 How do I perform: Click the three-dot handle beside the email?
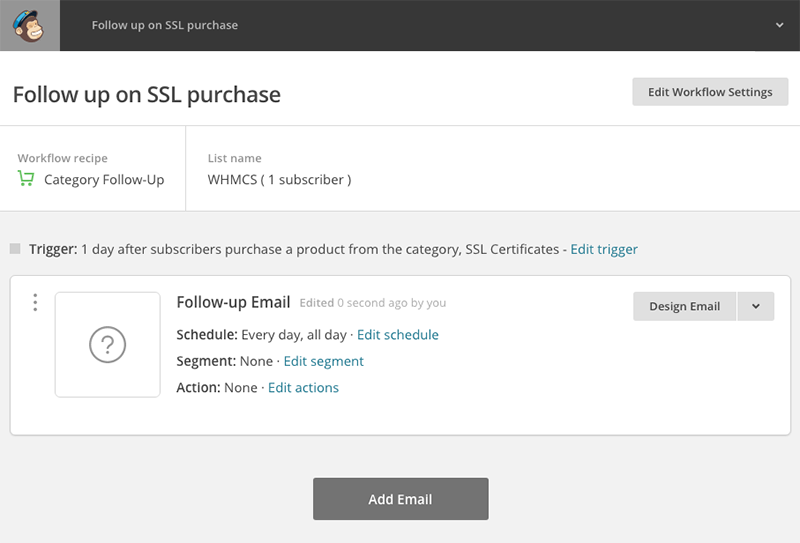click(x=35, y=302)
